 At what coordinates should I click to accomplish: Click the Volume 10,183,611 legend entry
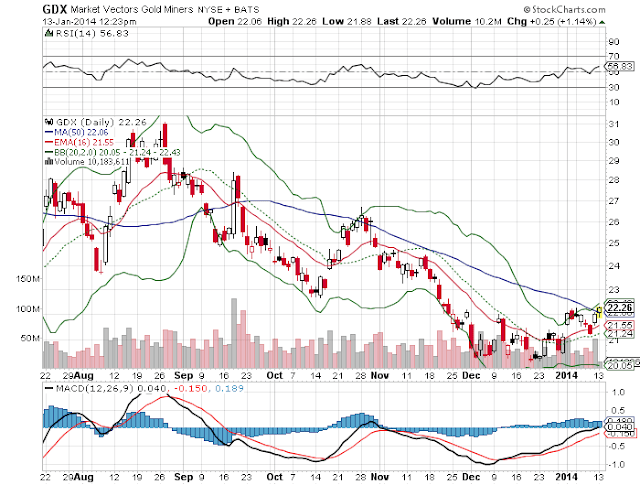tap(92, 162)
